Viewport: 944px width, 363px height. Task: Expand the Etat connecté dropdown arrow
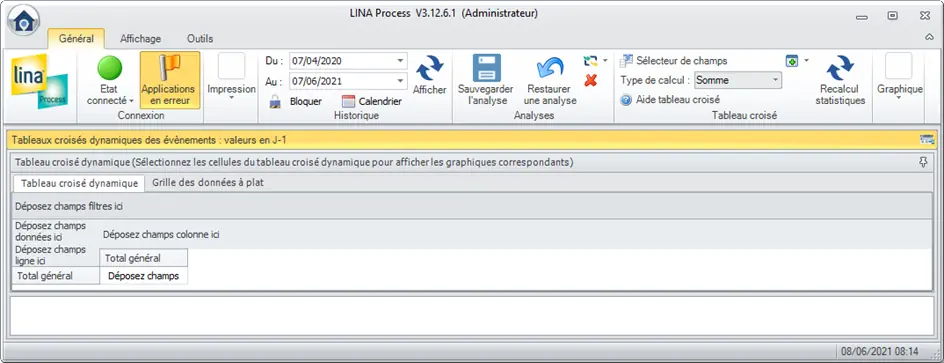[131, 101]
